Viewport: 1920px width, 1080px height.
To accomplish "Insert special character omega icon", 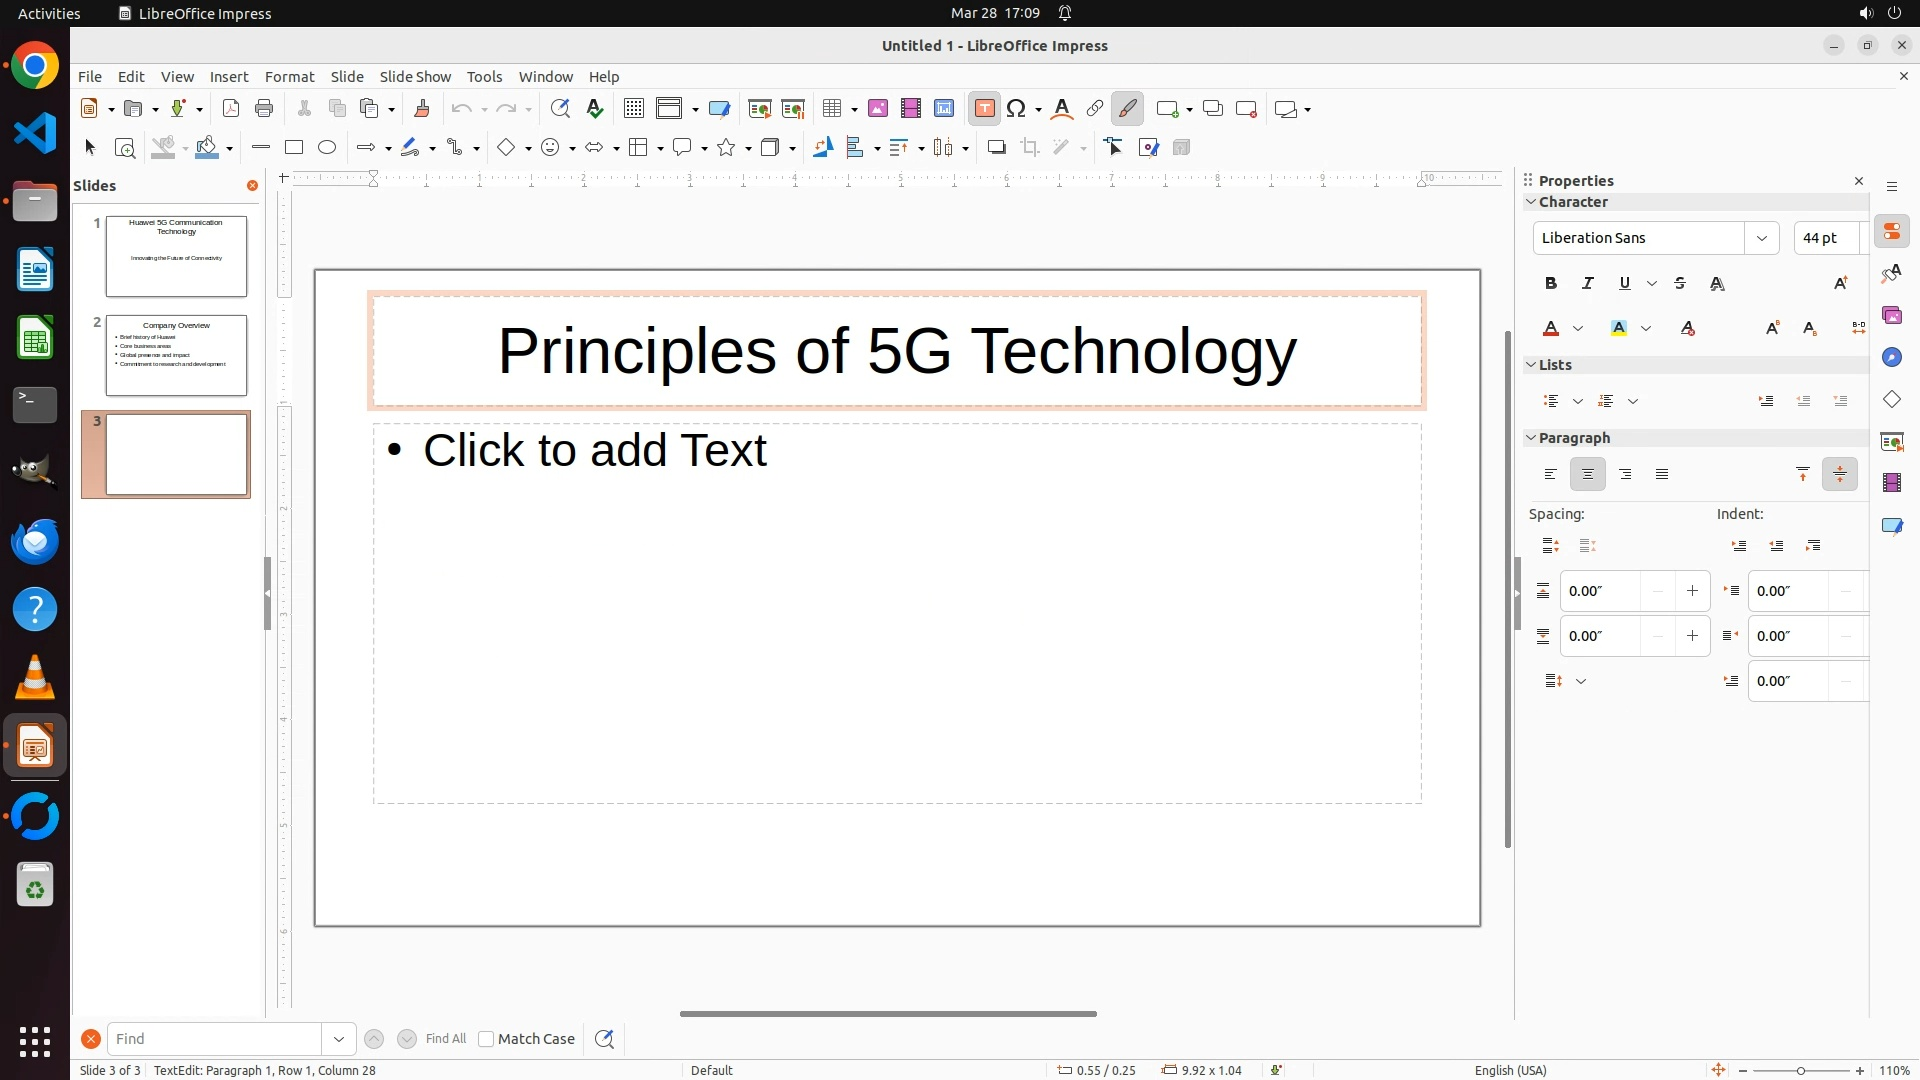I will click(x=1017, y=109).
